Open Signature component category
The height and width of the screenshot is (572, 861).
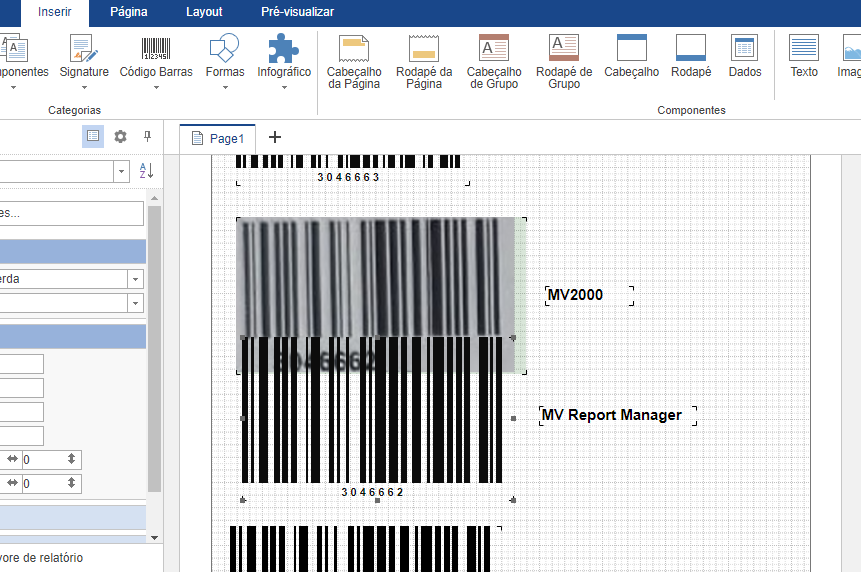click(84, 61)
